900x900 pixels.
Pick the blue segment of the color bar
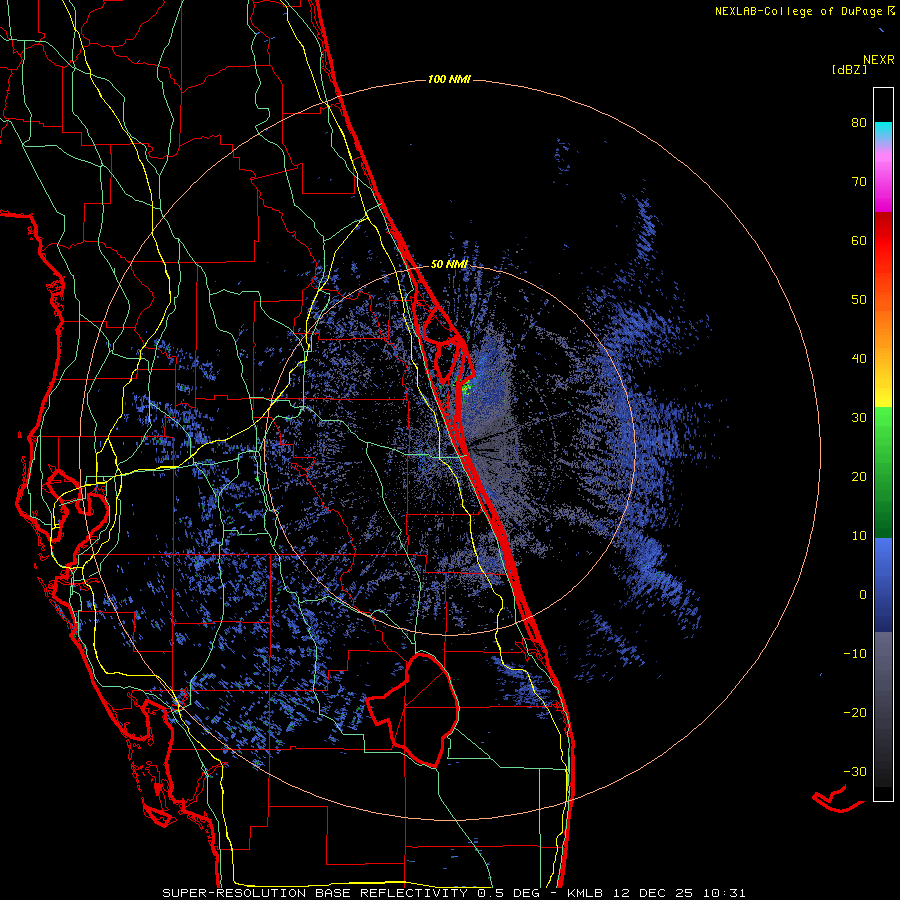coord(883,584)
